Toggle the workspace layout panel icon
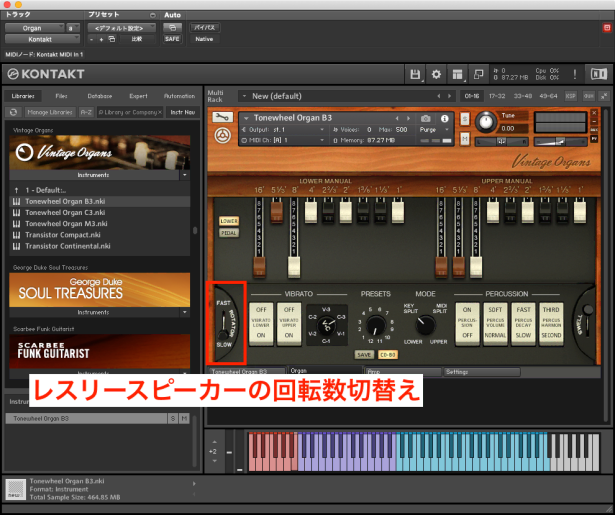This screenshot has width=615, height=515. pos(457,74)
